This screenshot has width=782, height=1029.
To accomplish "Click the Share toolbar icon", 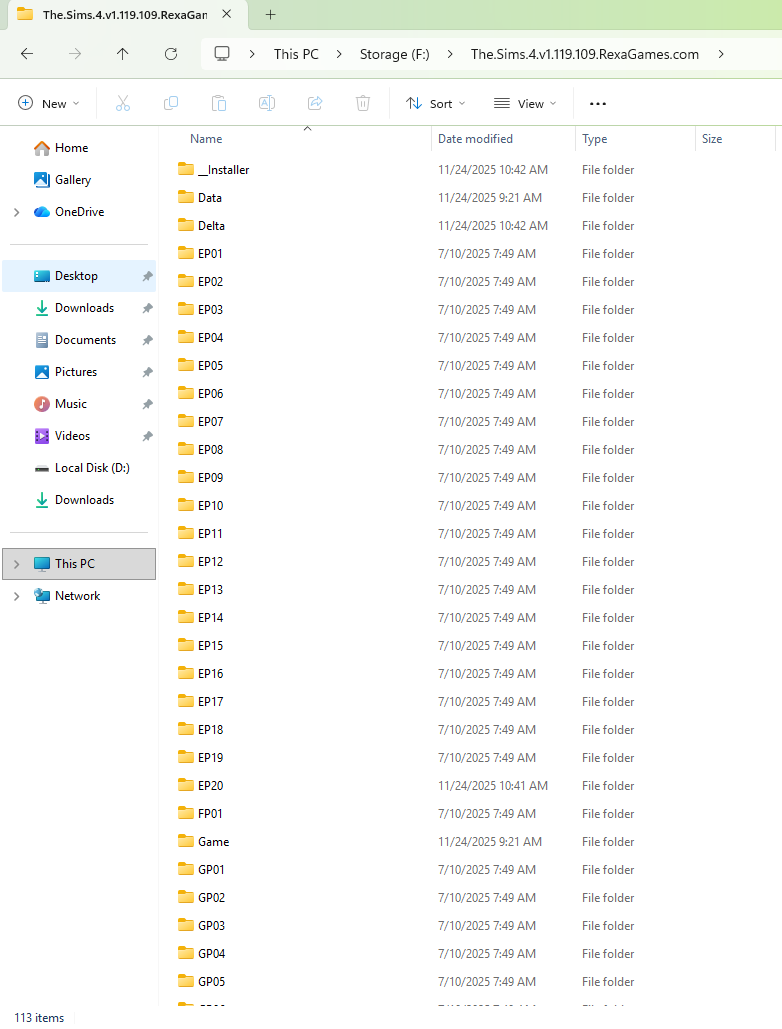I will point(315,103).
